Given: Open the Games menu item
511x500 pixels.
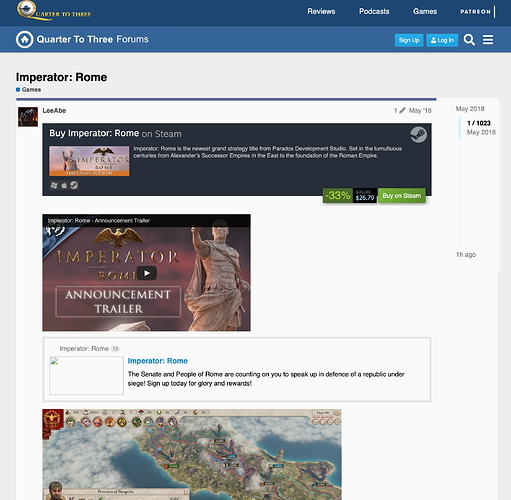Looking at the screenshot, I should pyautogui.click(x=425, y=11).
